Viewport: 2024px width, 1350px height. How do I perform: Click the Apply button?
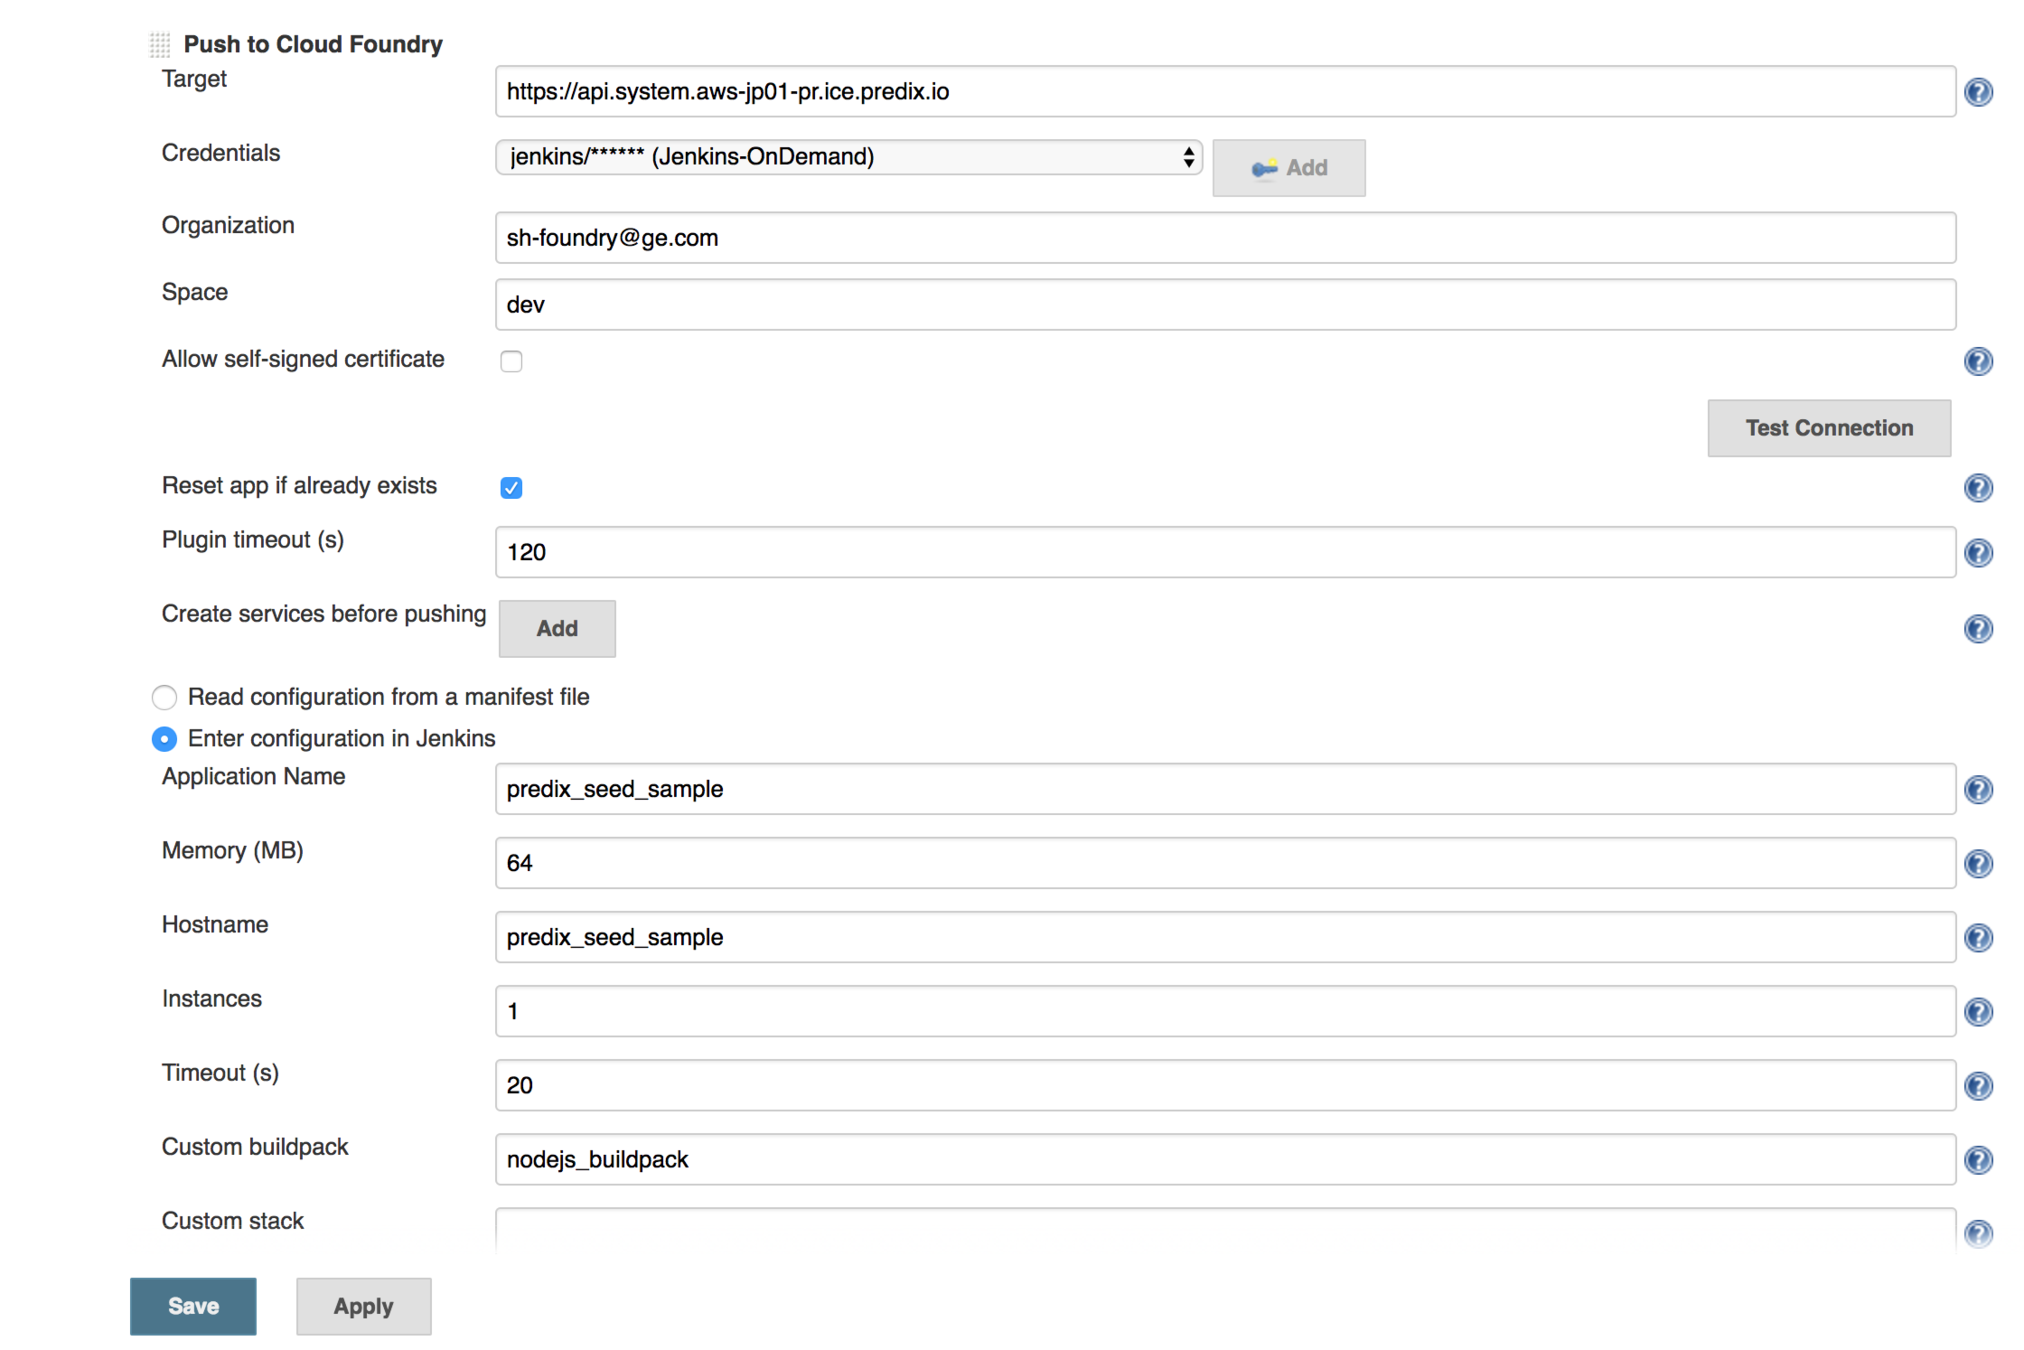[363, 1306]
